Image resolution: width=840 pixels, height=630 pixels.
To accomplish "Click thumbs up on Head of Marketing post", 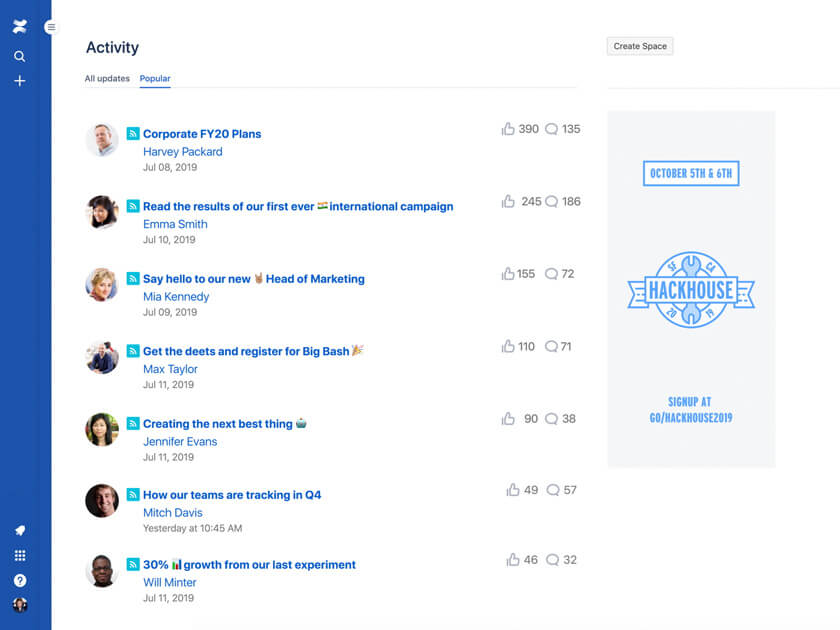I will pos(508,274).
